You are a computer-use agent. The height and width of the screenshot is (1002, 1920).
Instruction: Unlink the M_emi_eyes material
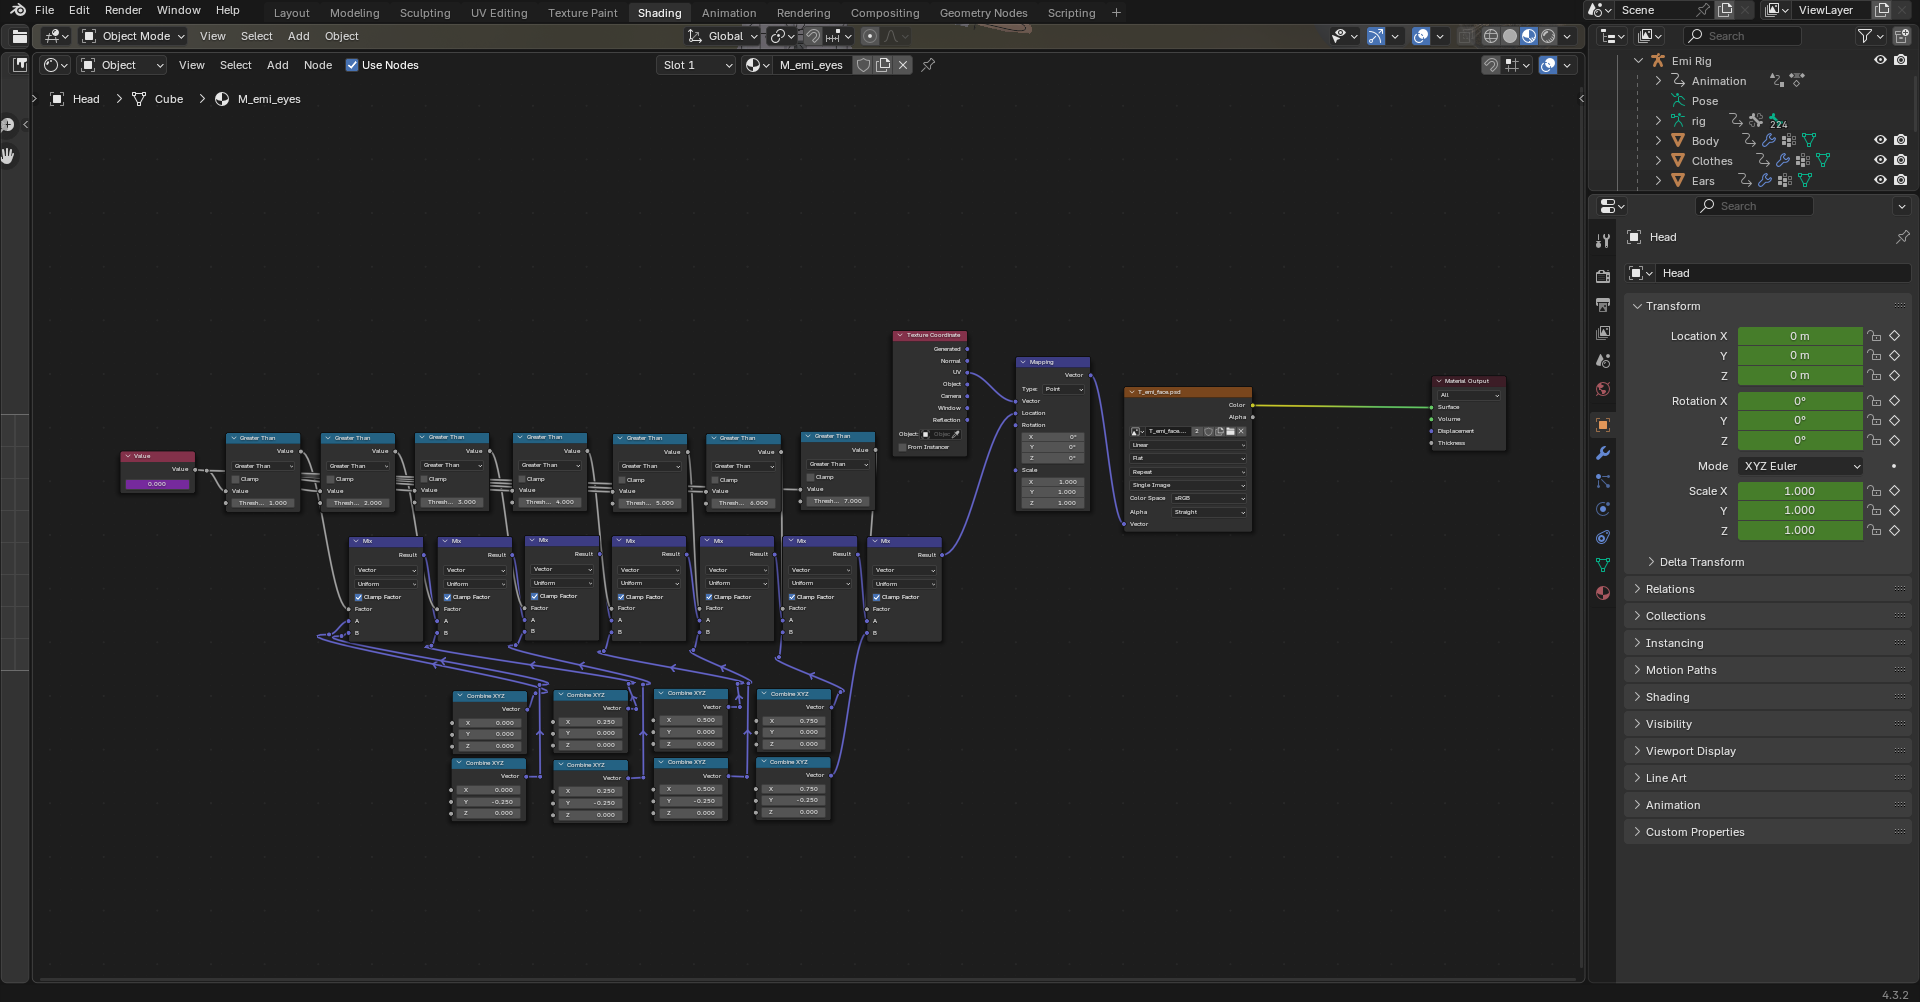click(903, 65)
